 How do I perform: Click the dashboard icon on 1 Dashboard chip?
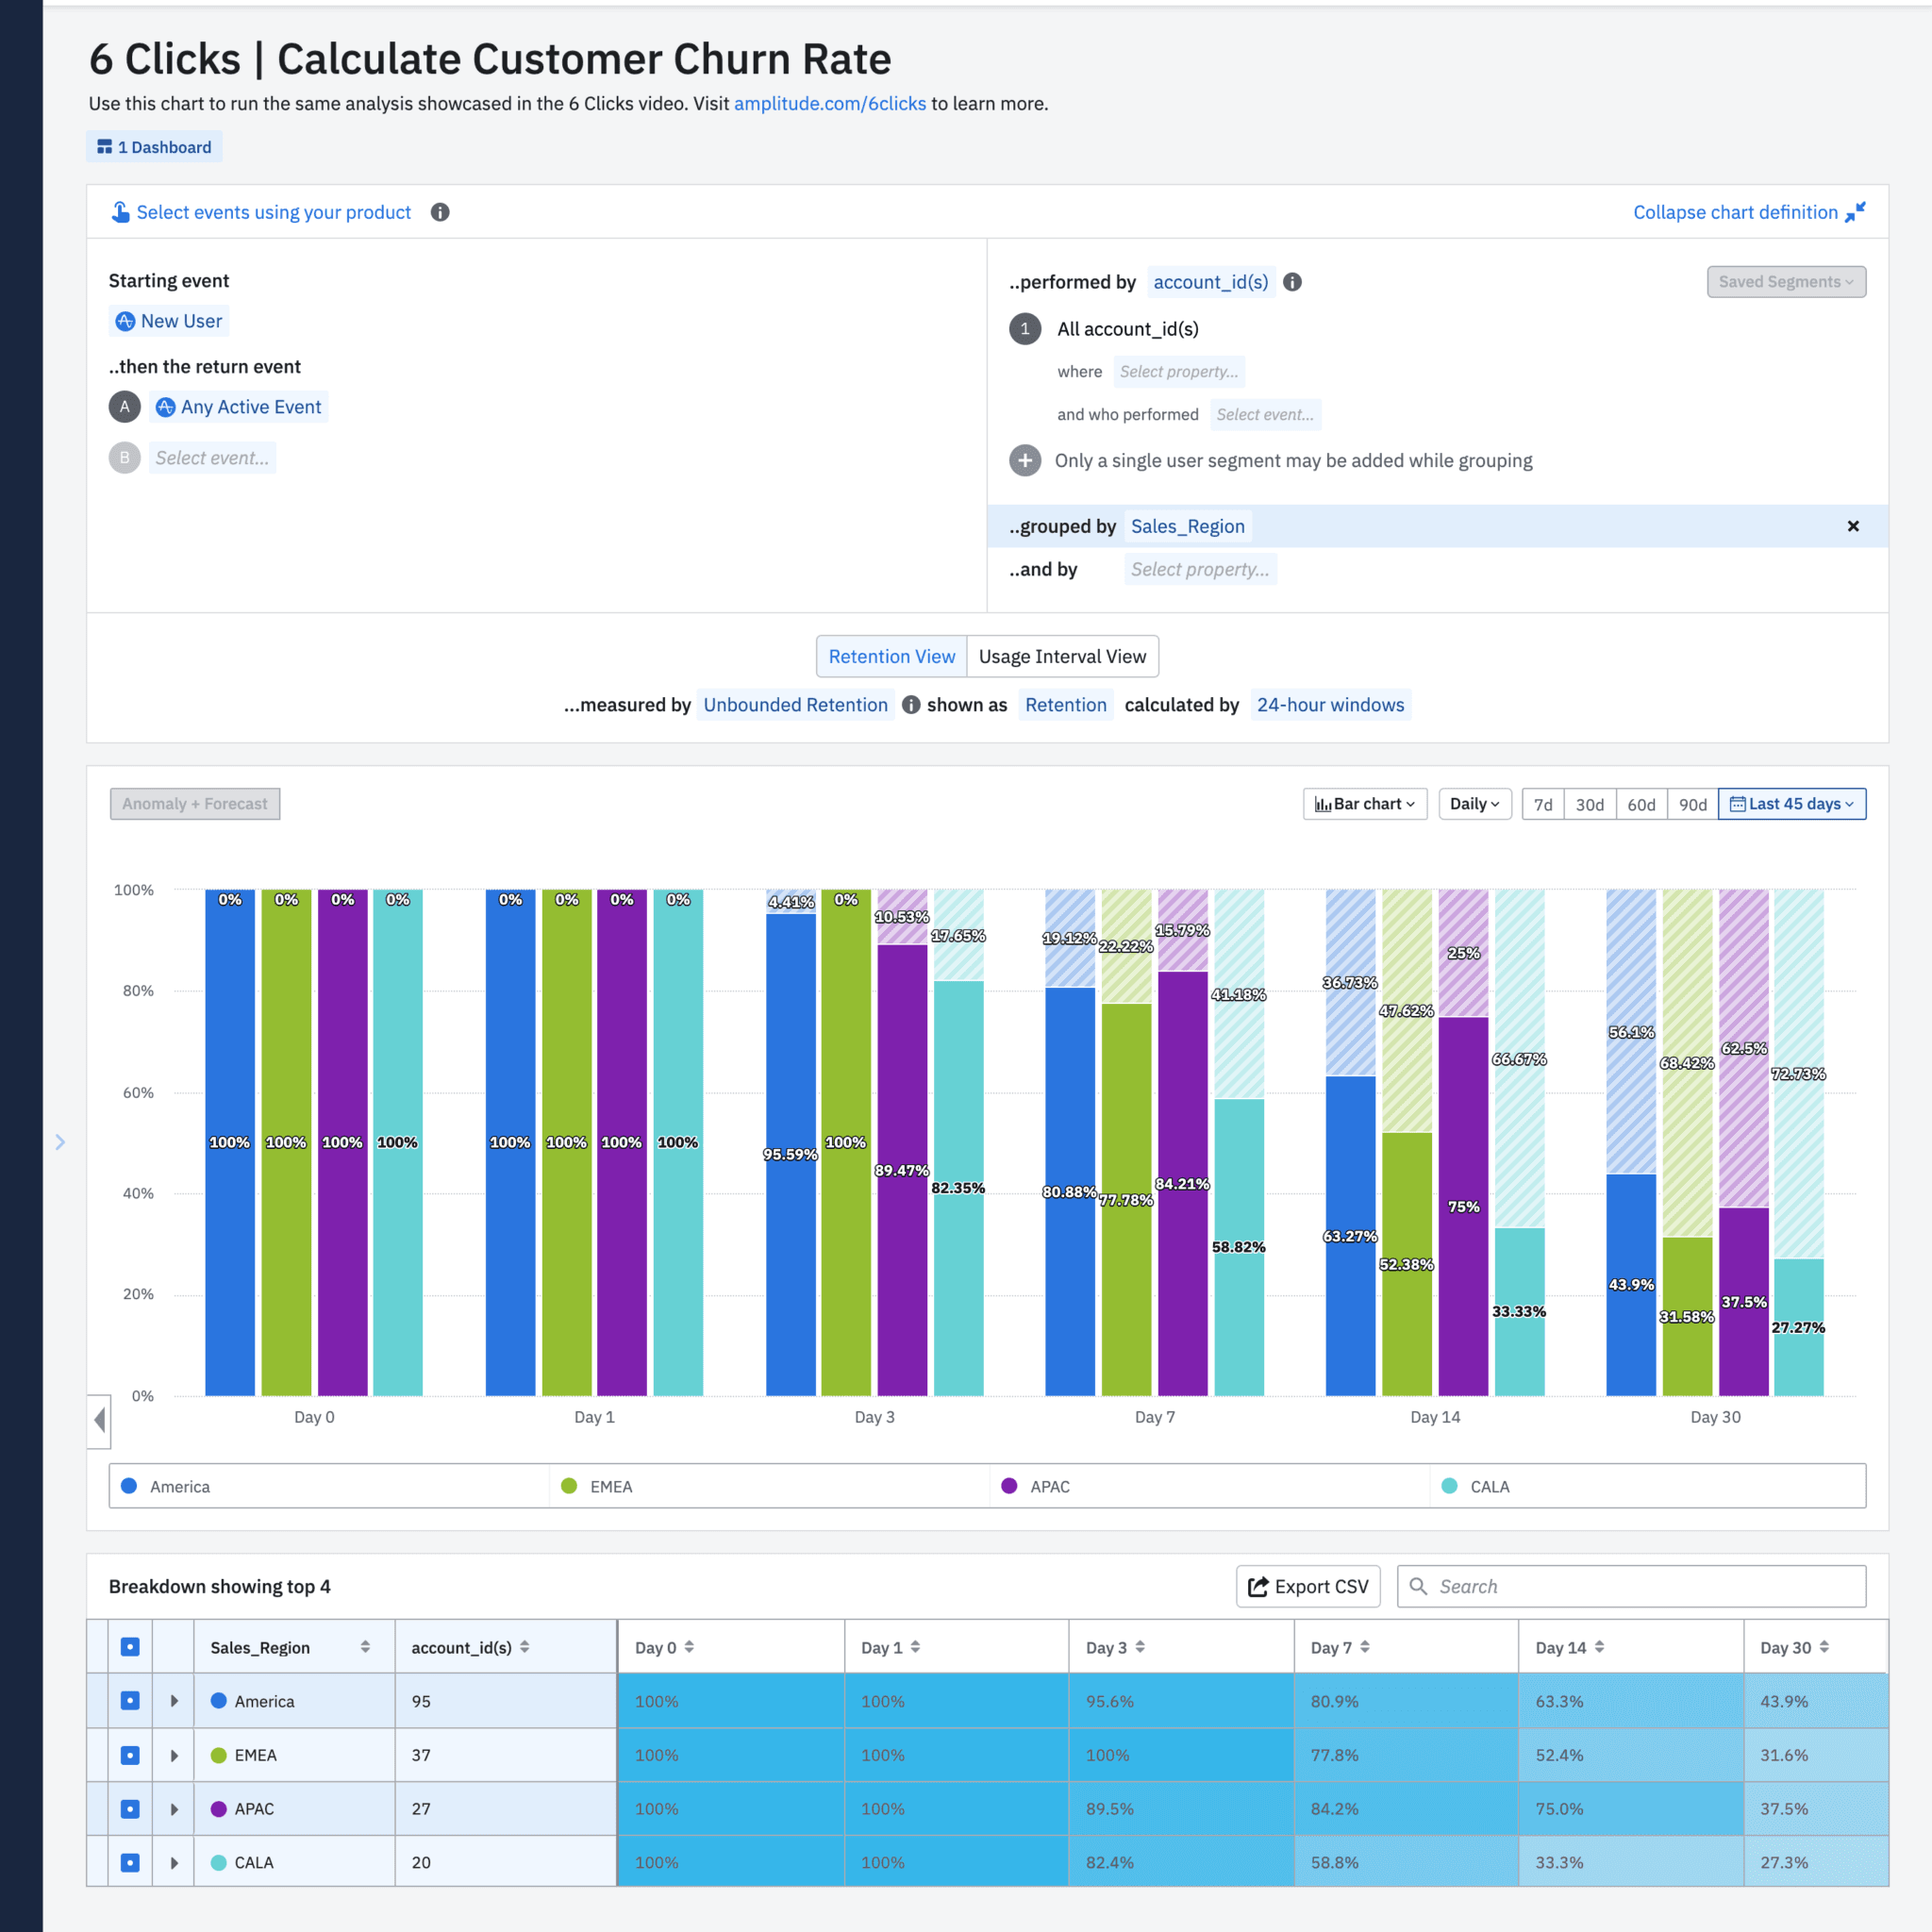[x=105, y=146]
